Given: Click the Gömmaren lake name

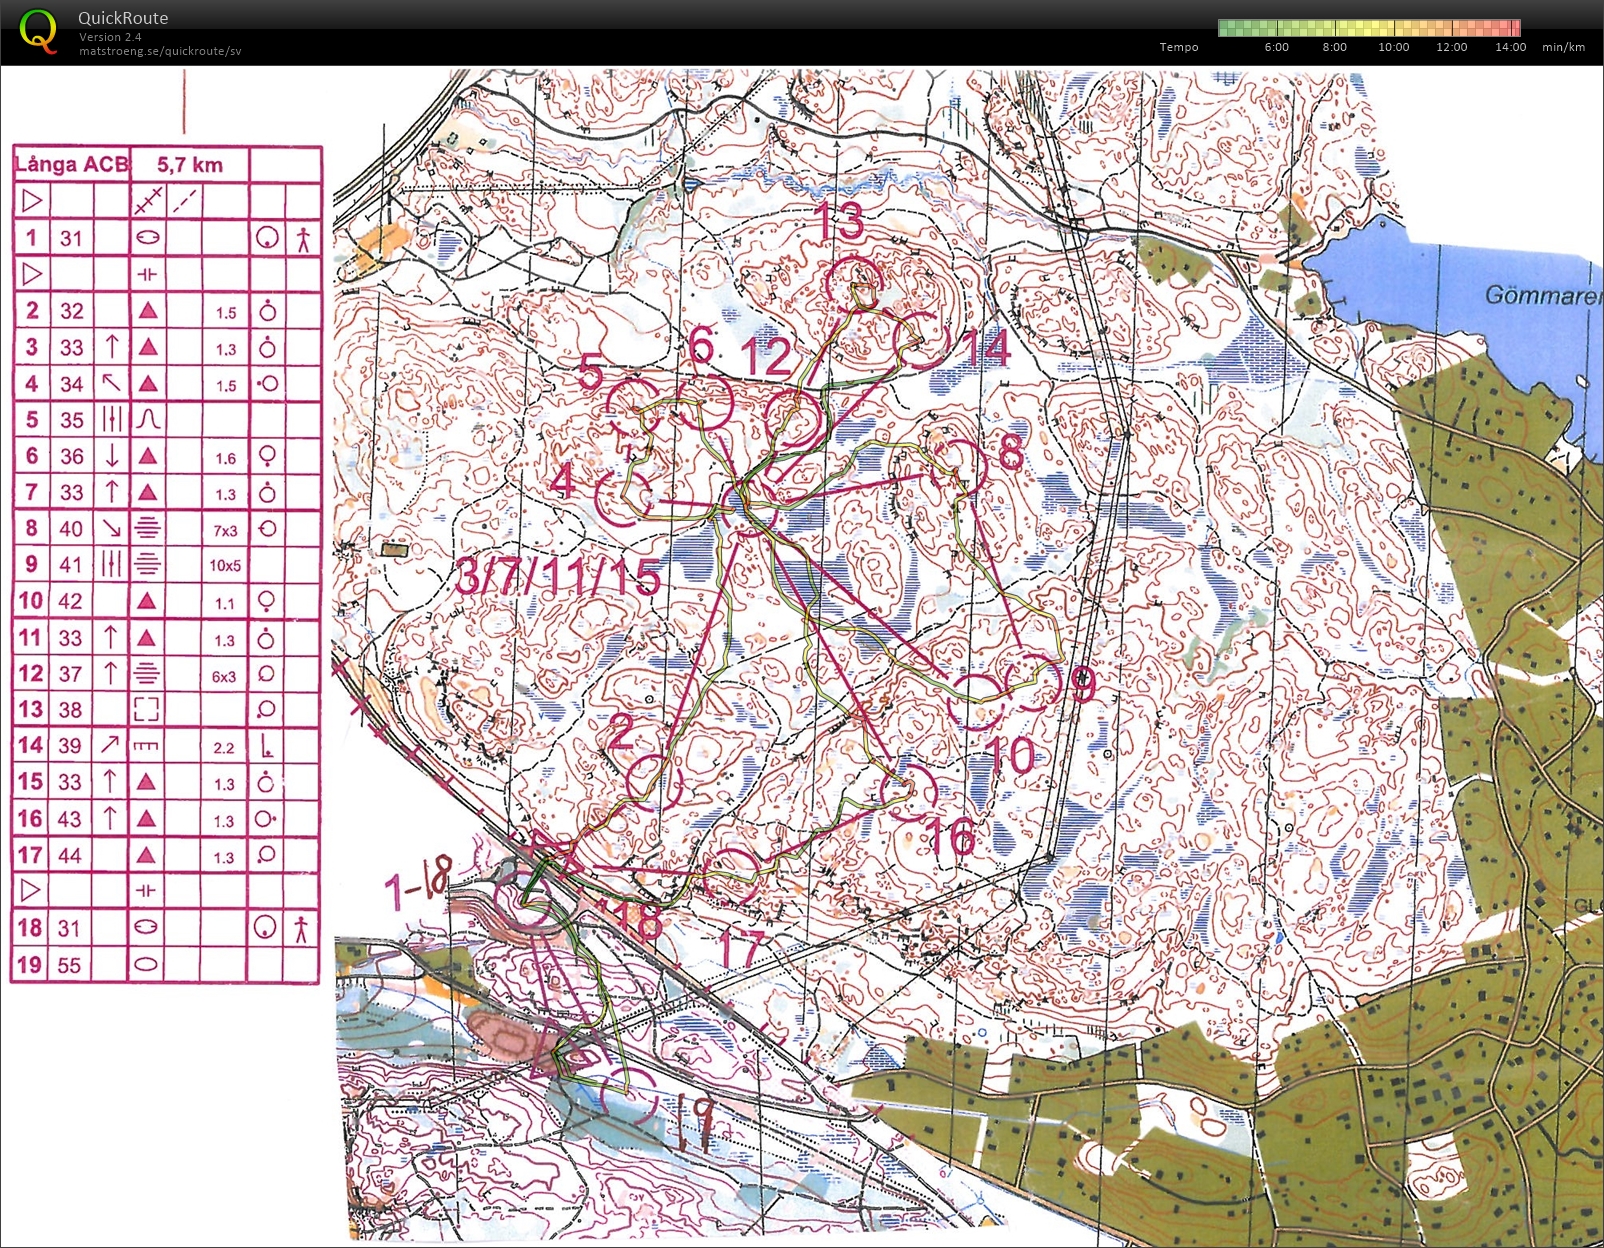Looking at the screenshot, I should [1543, 295].
